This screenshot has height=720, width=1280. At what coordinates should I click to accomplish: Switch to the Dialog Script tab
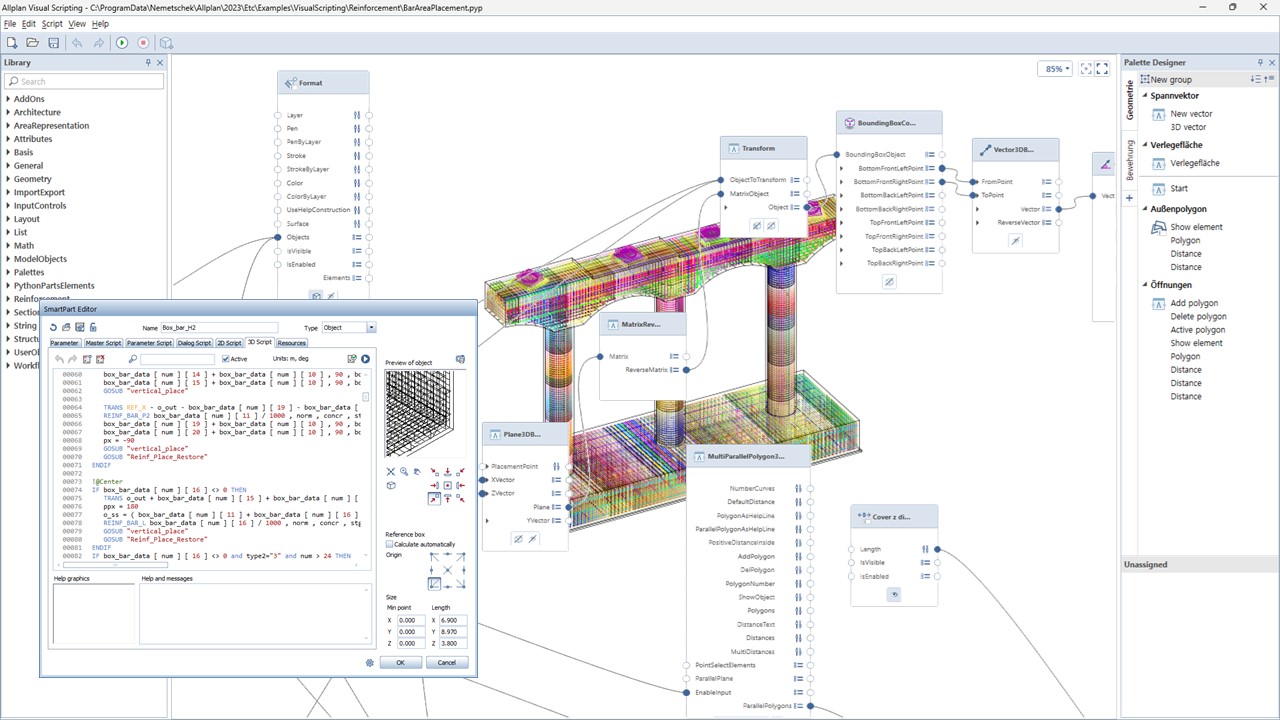[x=194, y=343]
